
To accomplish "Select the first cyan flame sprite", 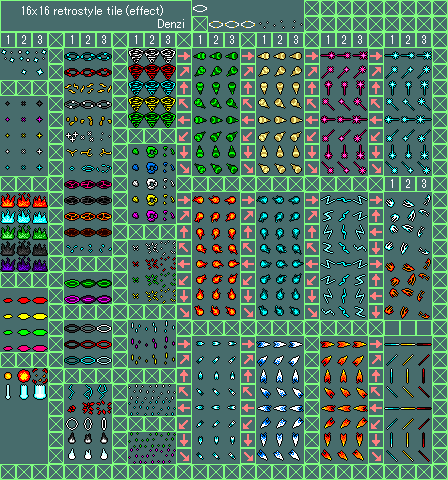I will 8,216.
